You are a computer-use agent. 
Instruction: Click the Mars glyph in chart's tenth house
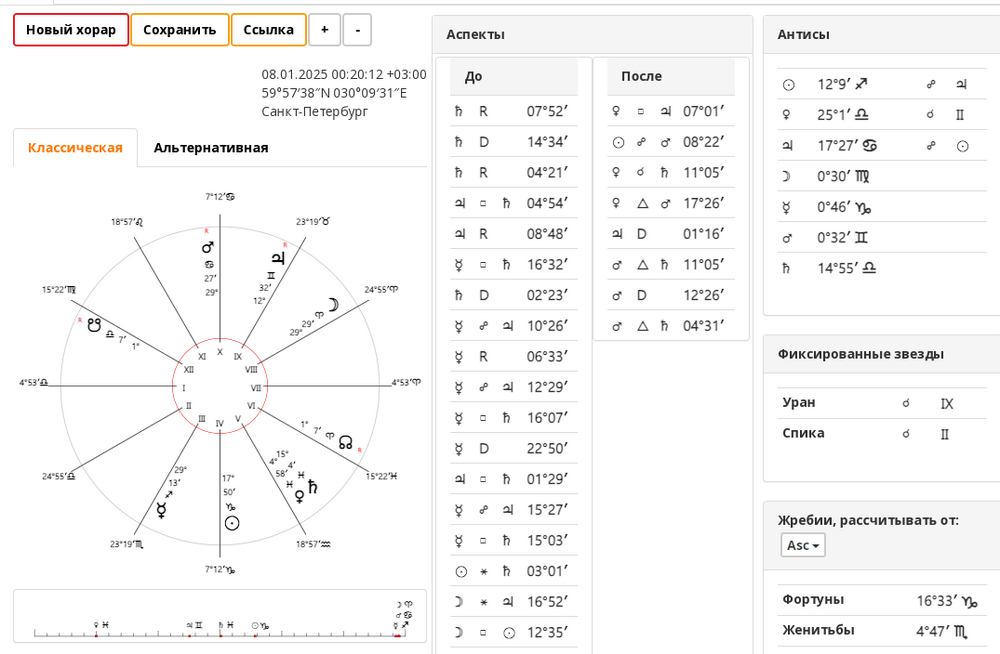[x=207, y=247]
